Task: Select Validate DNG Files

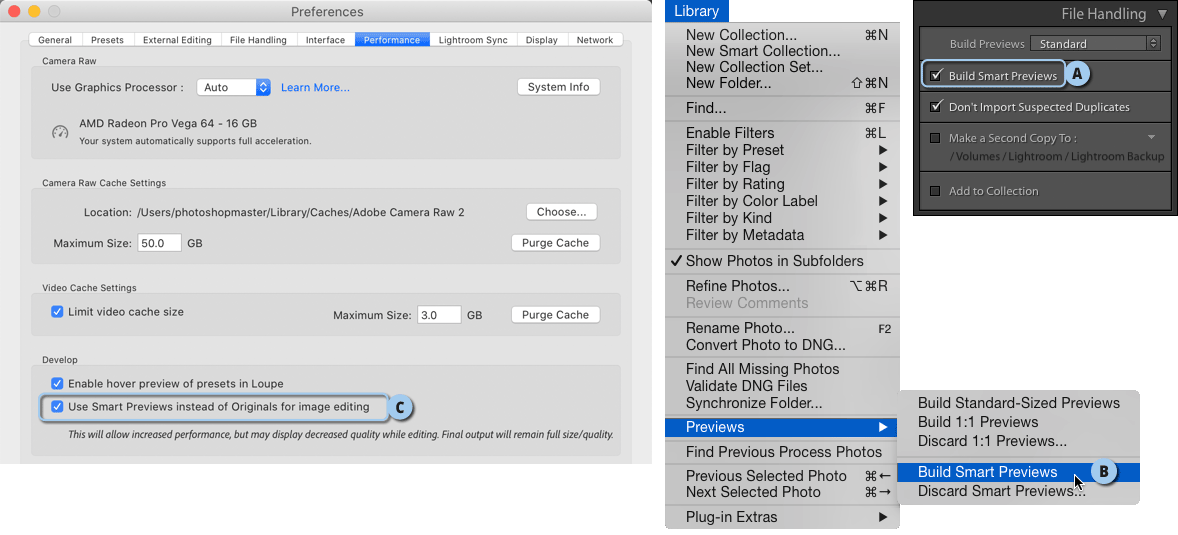Action: click(782, 386)
